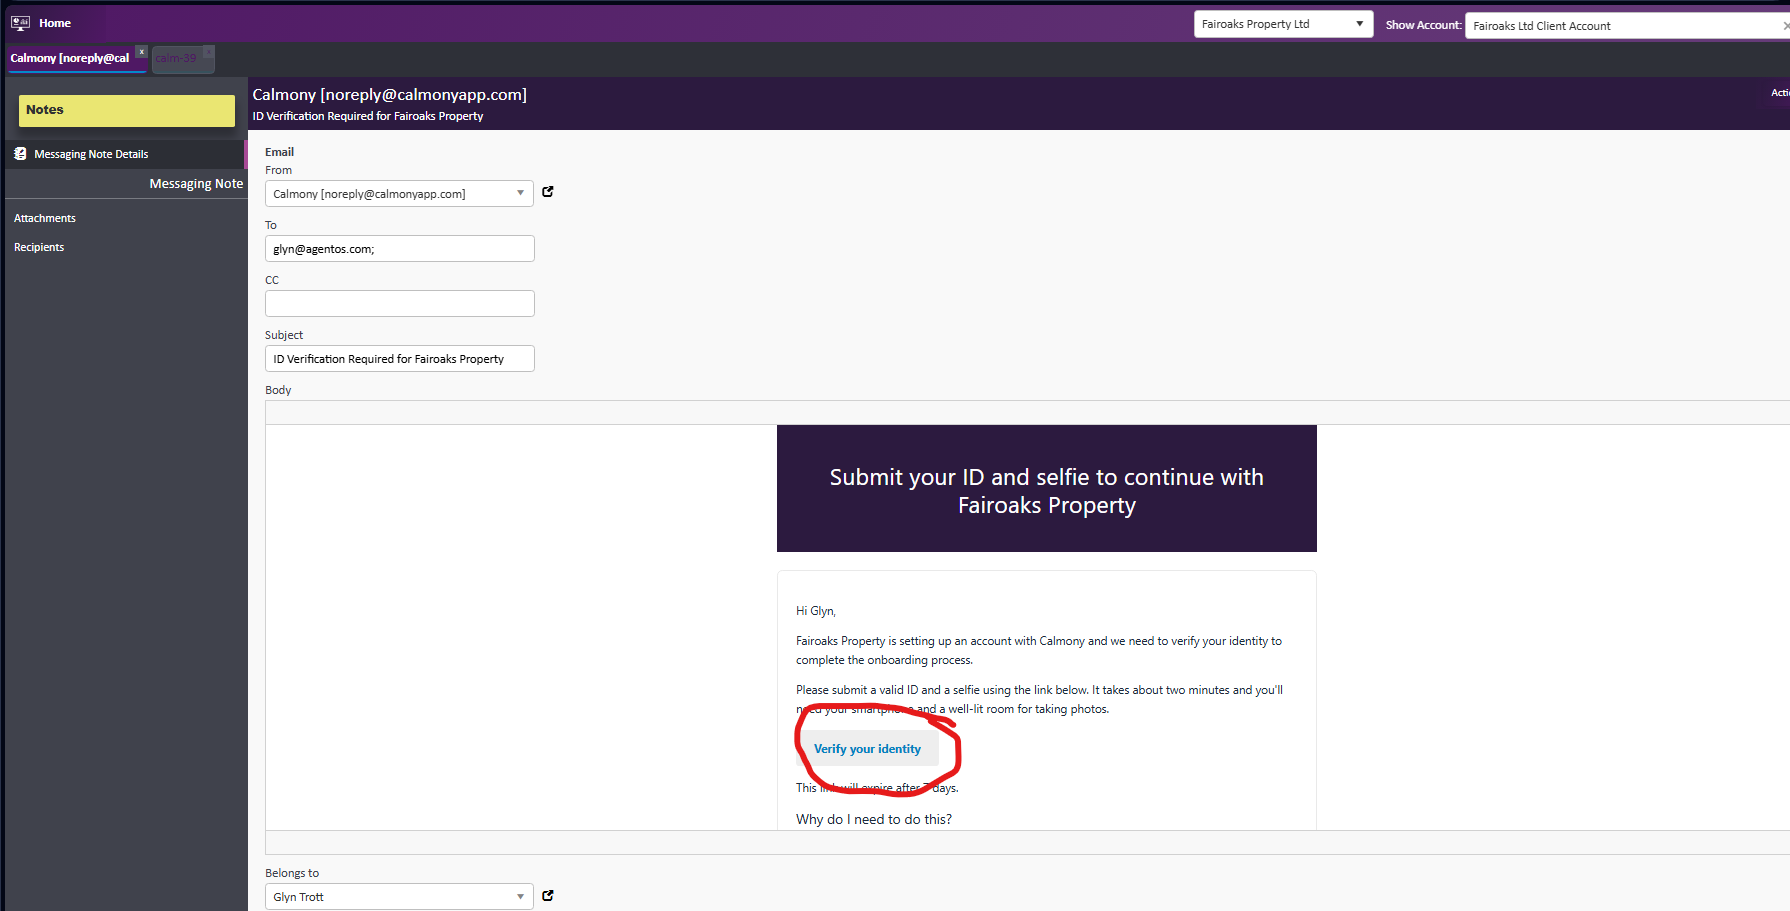Screen dimensions: 1790x911
Task: Expand the Fairoaks Property Ltd company dropdown
Action: click(x=1359, y=24)
